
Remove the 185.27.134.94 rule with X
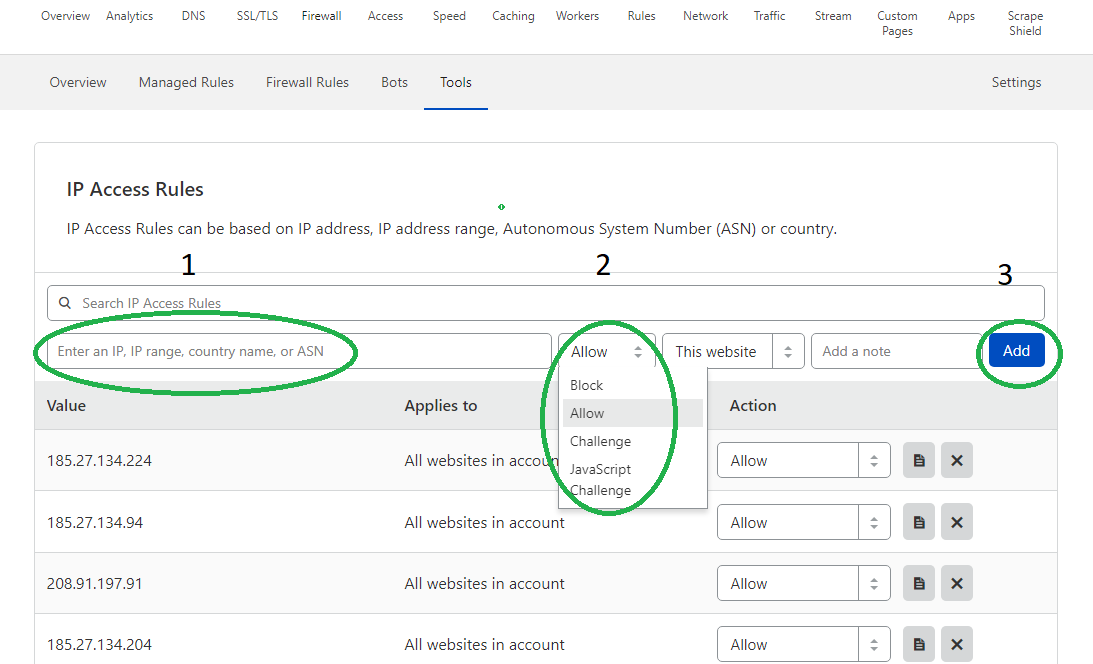pyautogui.click(x=956, y=523)
